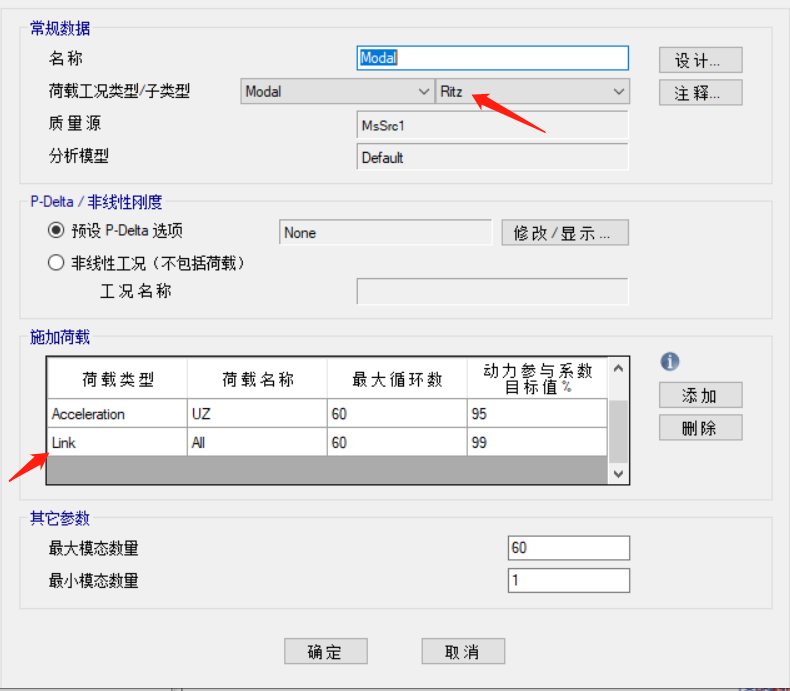Click the 最小模态数量 field with 1
The height and width of the screenshot is (691, 790).
click(x=569, y=580)
